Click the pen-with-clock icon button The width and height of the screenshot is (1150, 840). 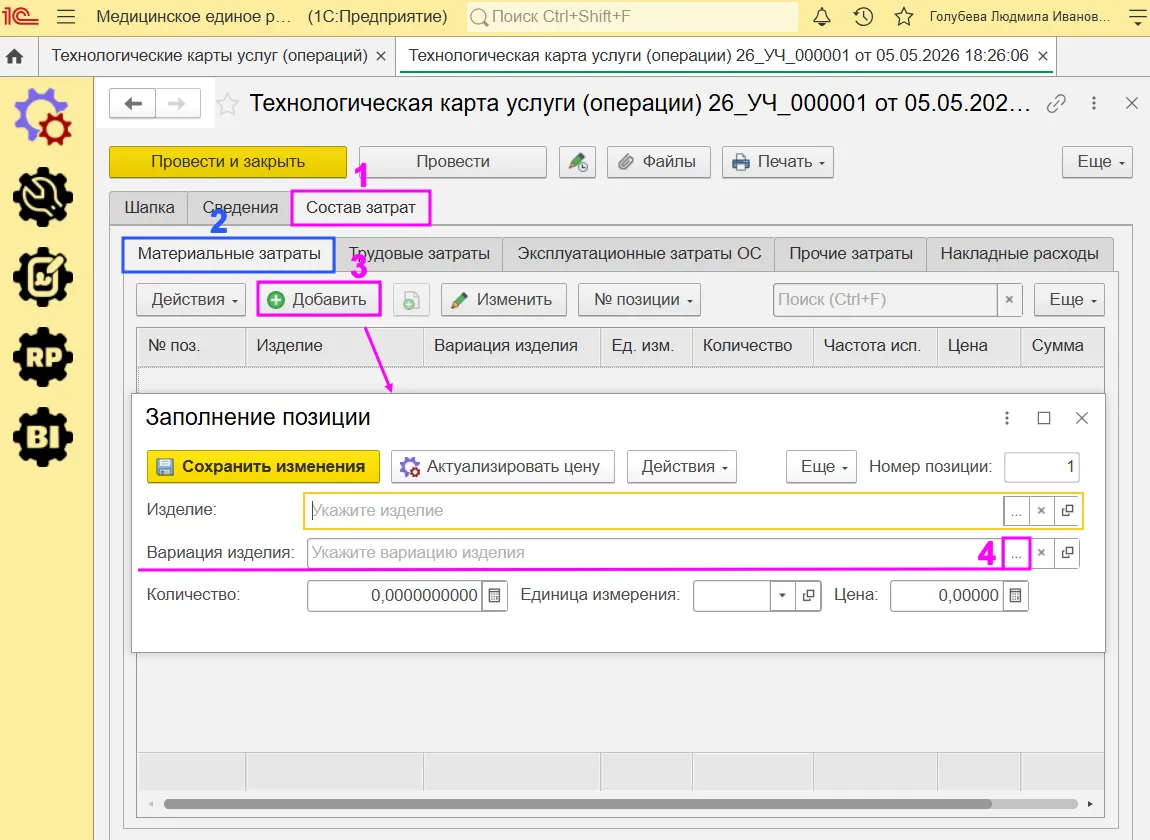577,162
